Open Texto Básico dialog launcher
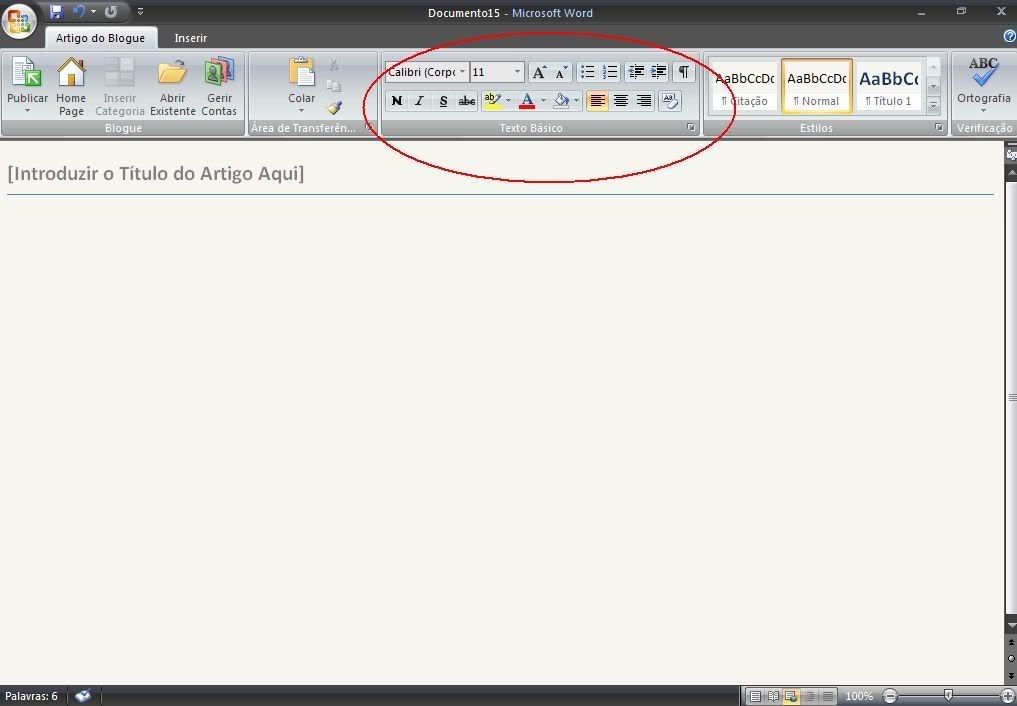 point(691,128)
